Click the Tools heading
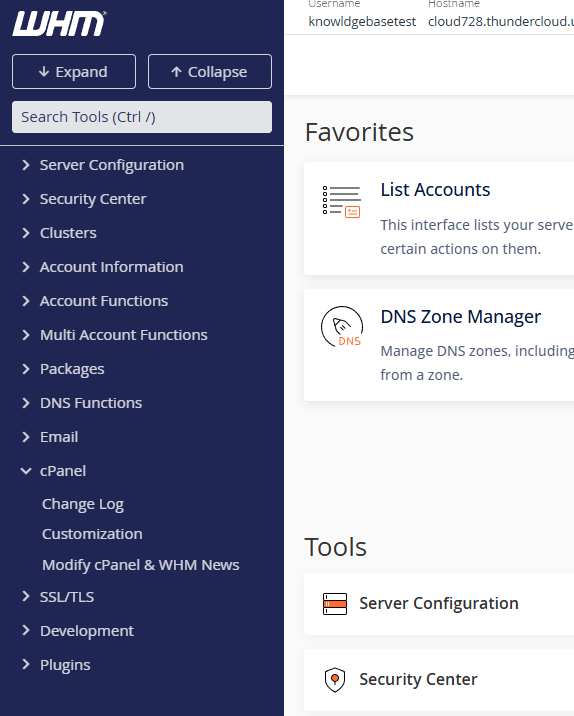The height and width of the screenshot is (716, 574). click(x=336, y=547)
